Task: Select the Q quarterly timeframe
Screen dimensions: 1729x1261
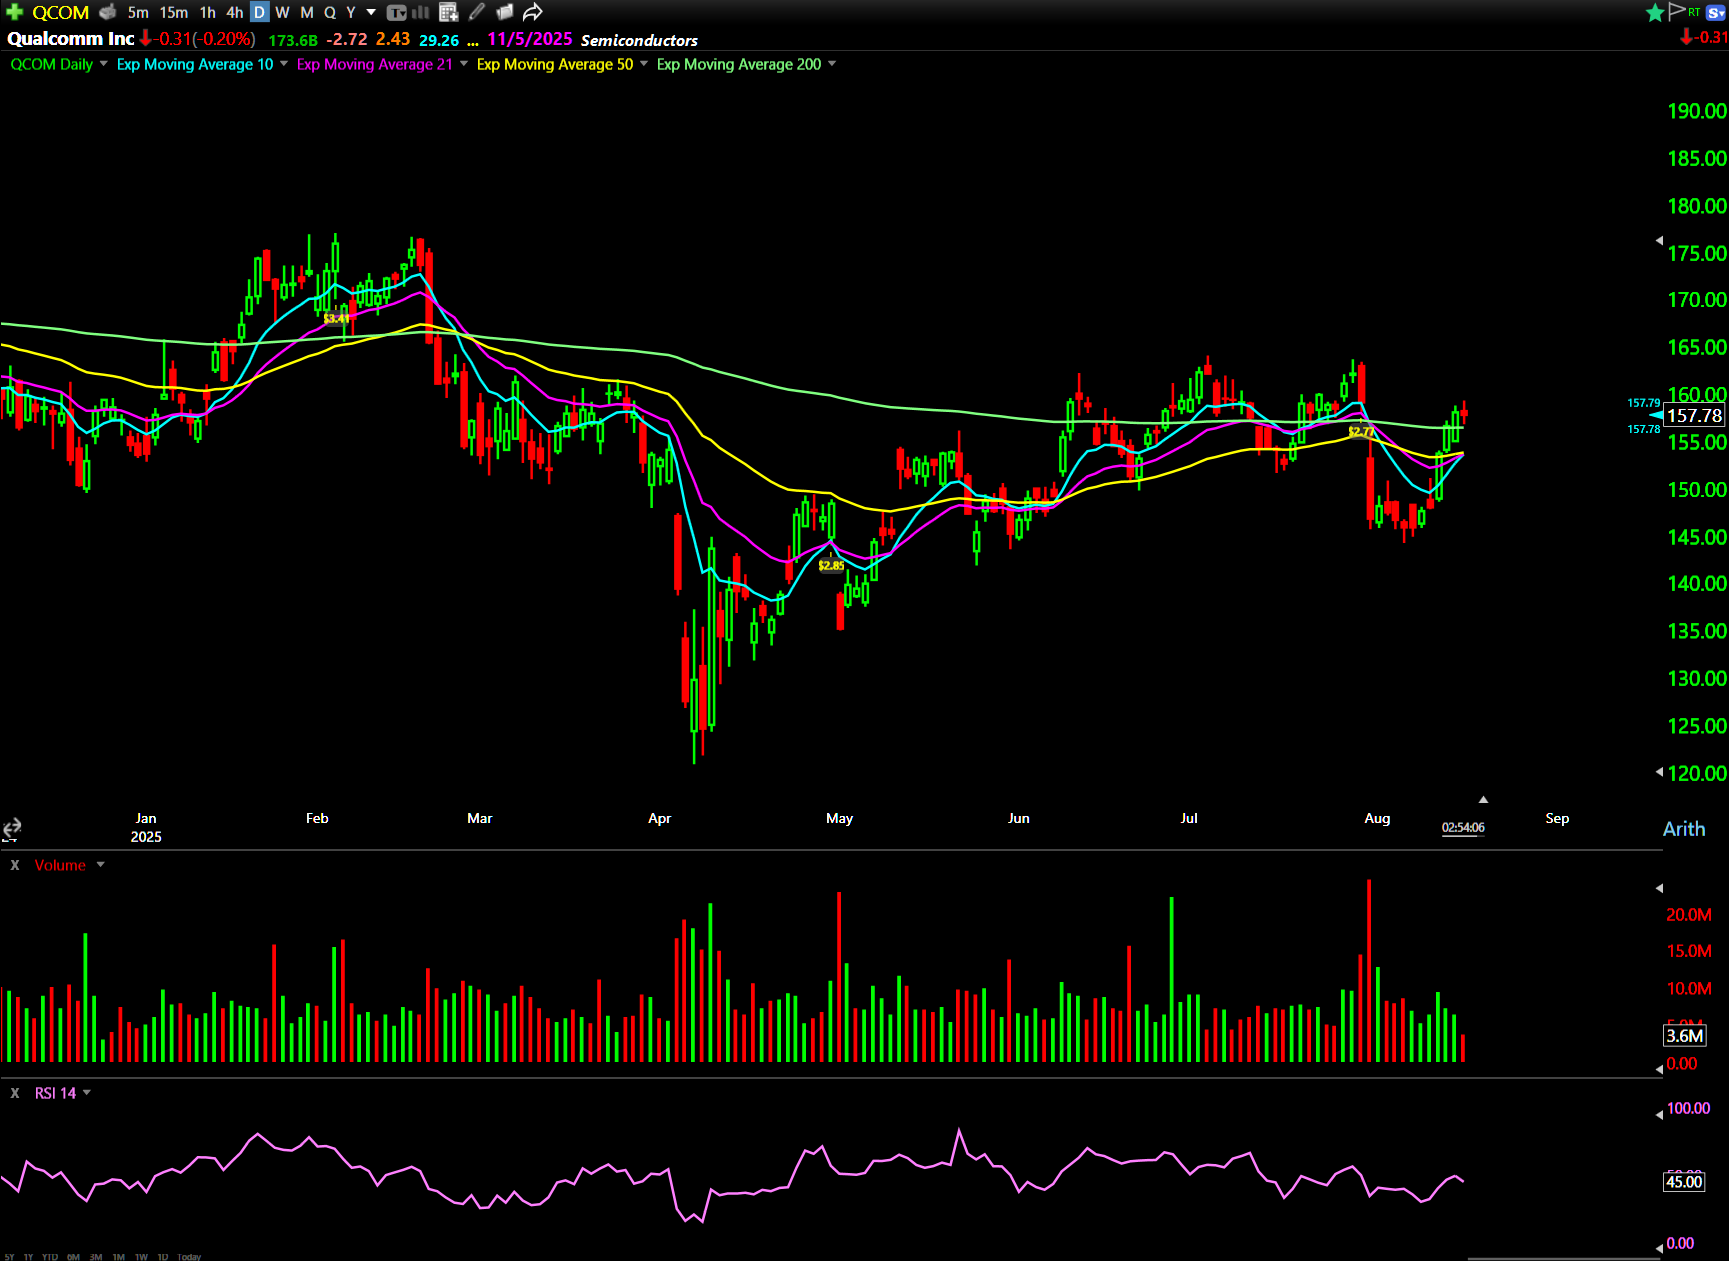Action: tap(330, 12)
